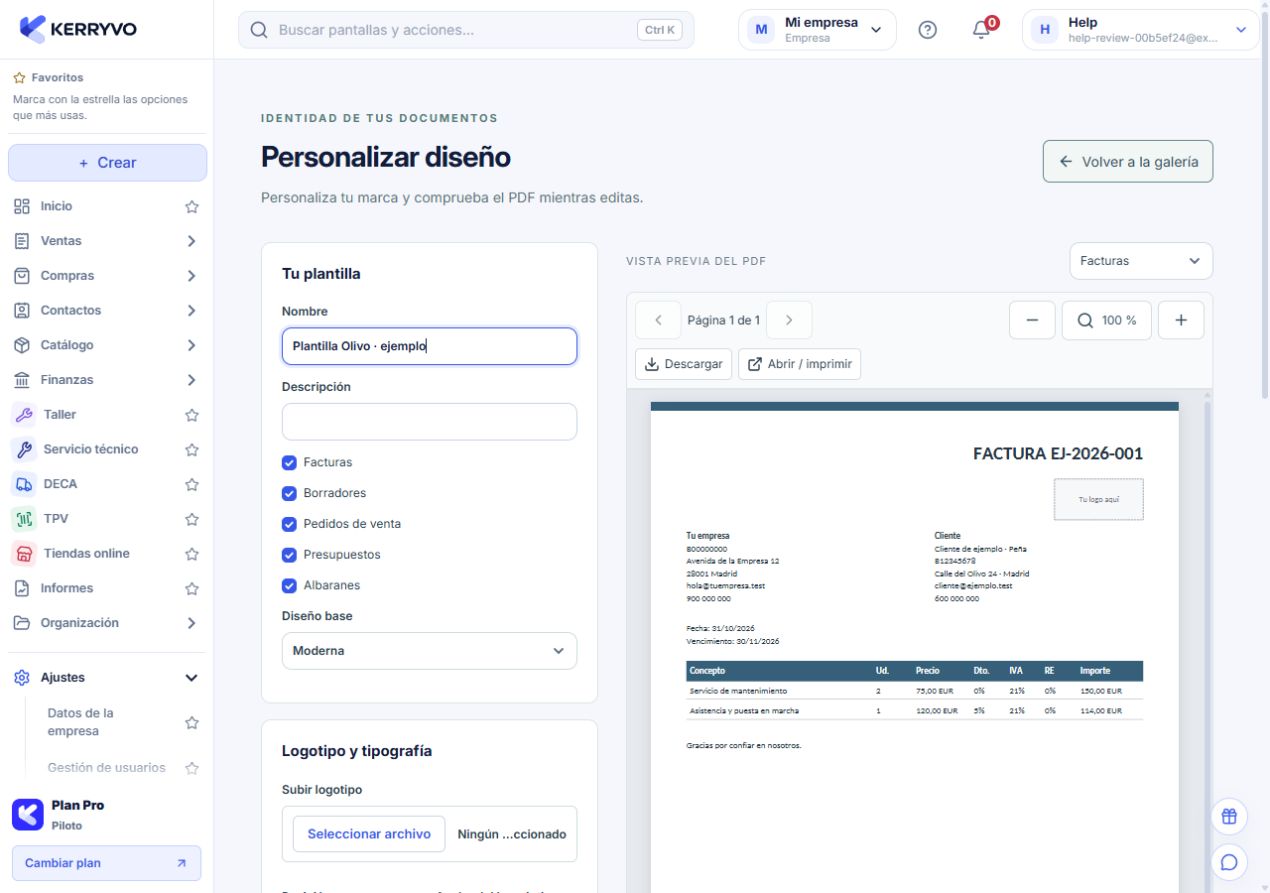
Task: Click the DECA truck icon
Action: point(24,484)
